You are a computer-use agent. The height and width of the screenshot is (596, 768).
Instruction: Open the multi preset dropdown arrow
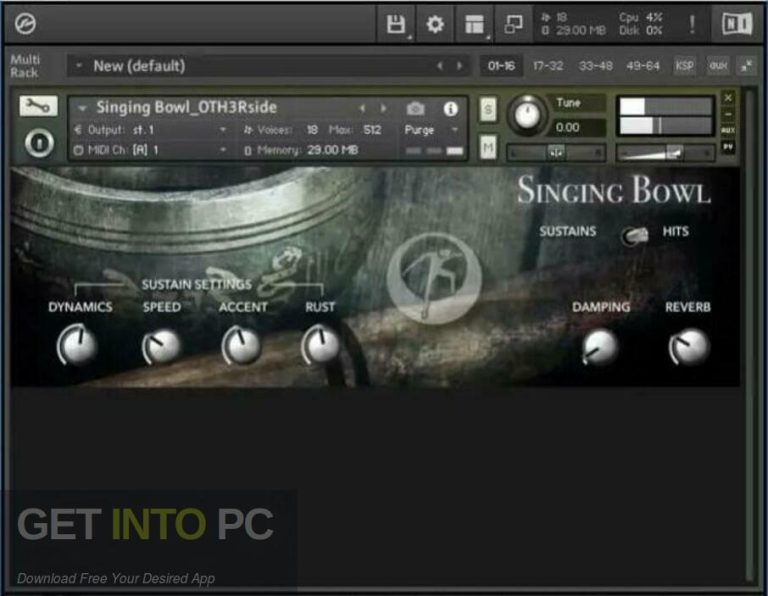click(78, 66)
